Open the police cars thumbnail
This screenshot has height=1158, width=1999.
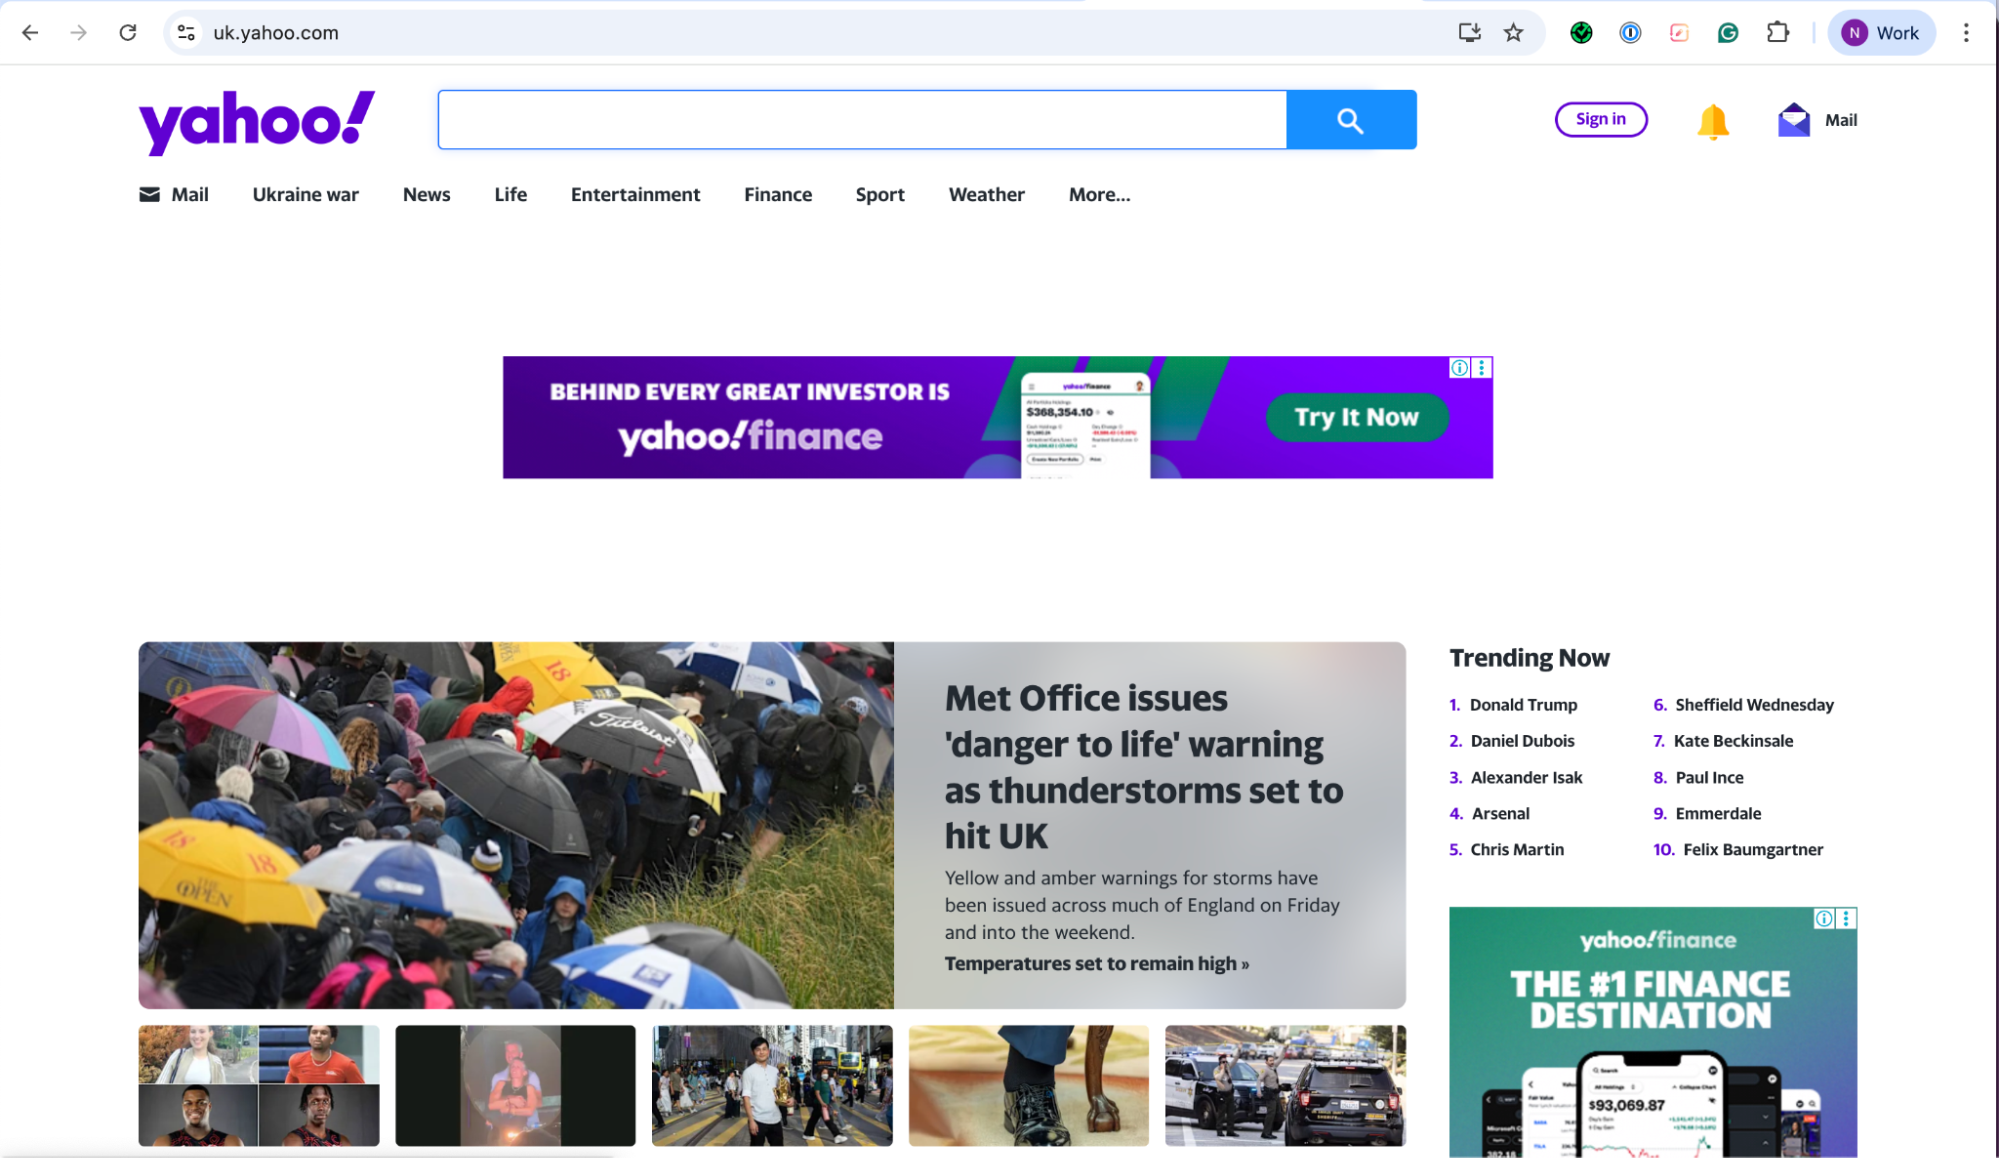[x=1285, y=1085]
